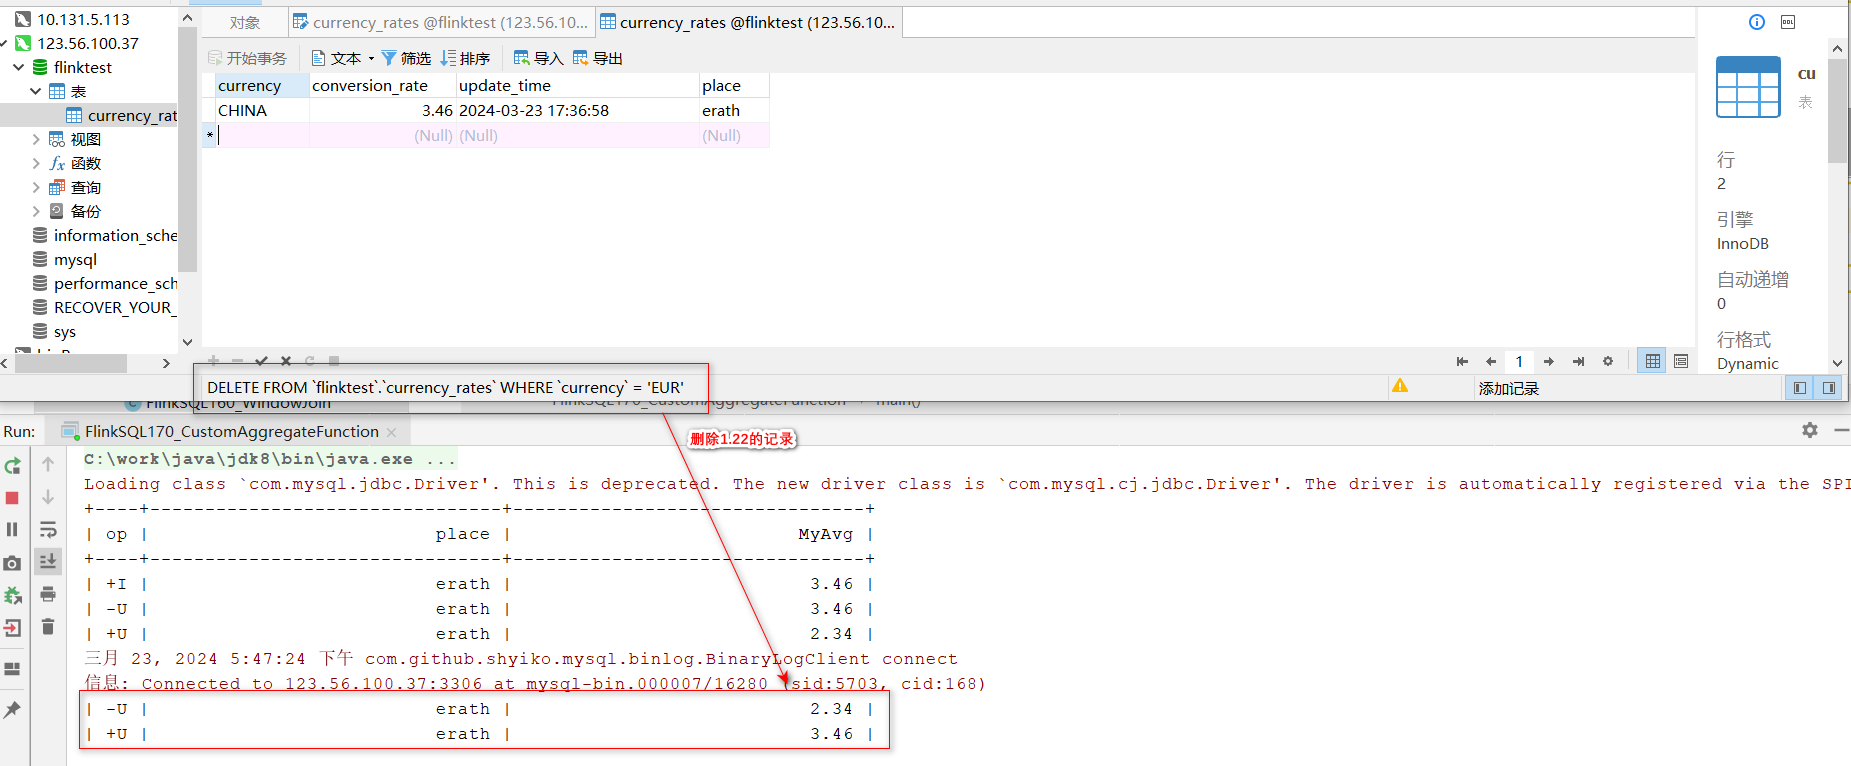Expand the Queries (查询) node
The width and height of the screenshot is (1851, 766).
click(x=36, y=187)
